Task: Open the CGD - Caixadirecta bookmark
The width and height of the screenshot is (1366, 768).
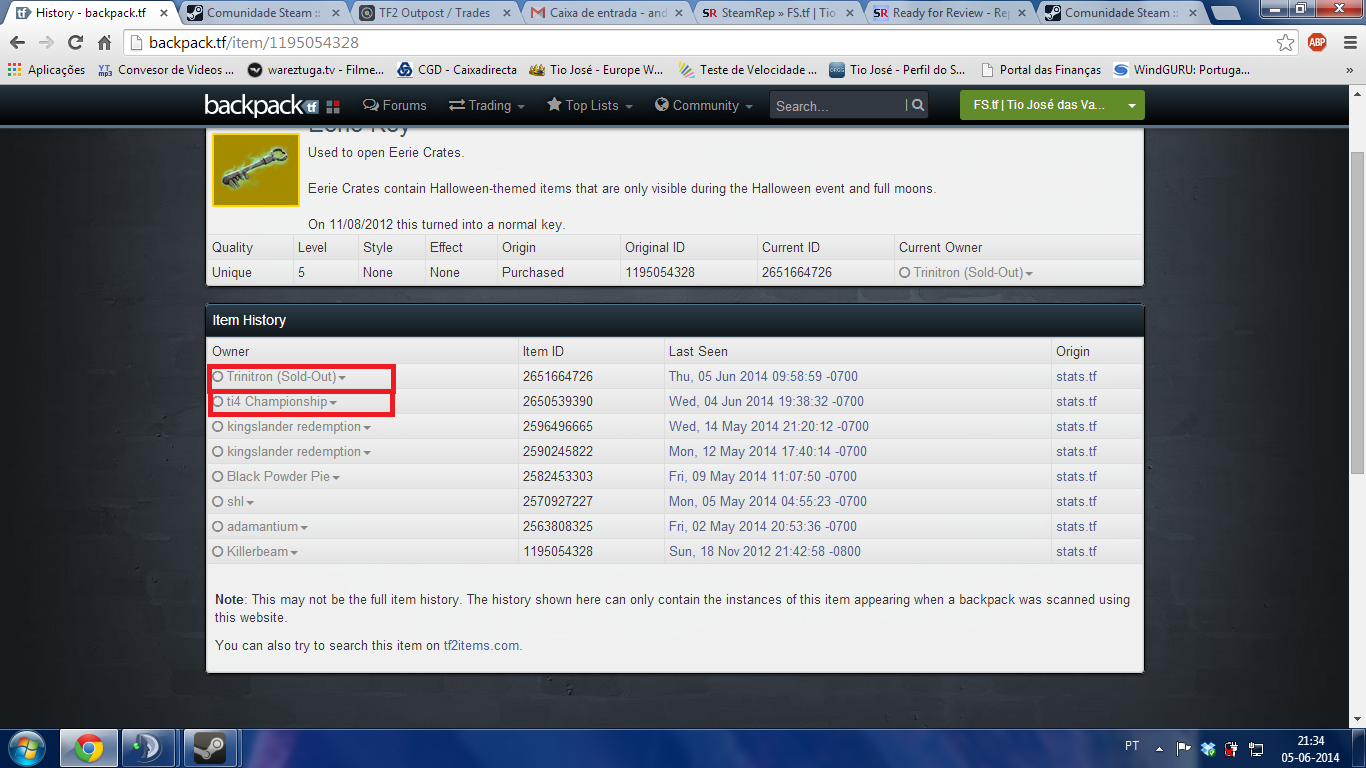Action: pyautogui.click(x=457, y=70)
